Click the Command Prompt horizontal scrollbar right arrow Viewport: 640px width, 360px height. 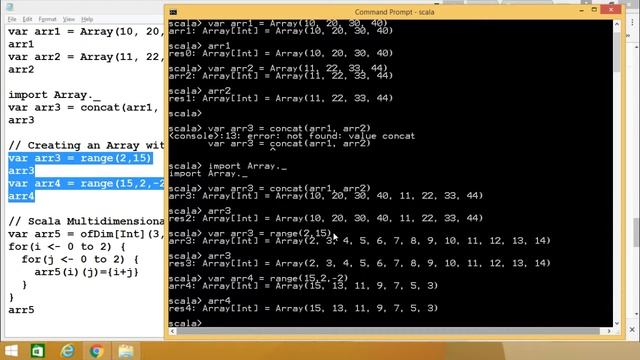[x=609, y=331]
